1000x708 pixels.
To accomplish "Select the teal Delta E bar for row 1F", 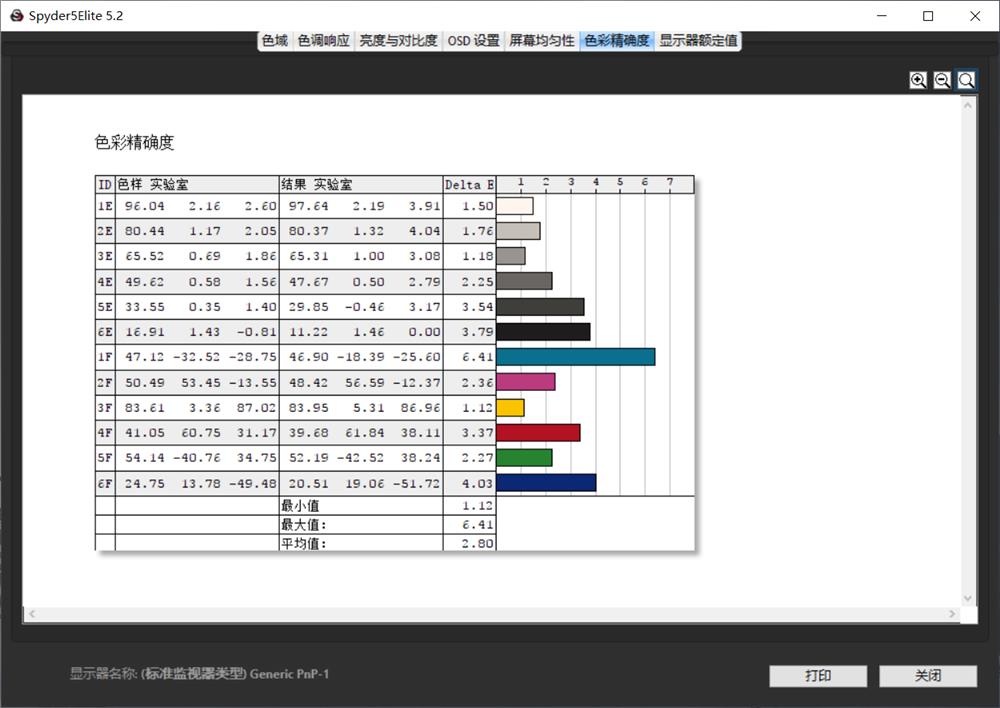I will coord(575,356).
